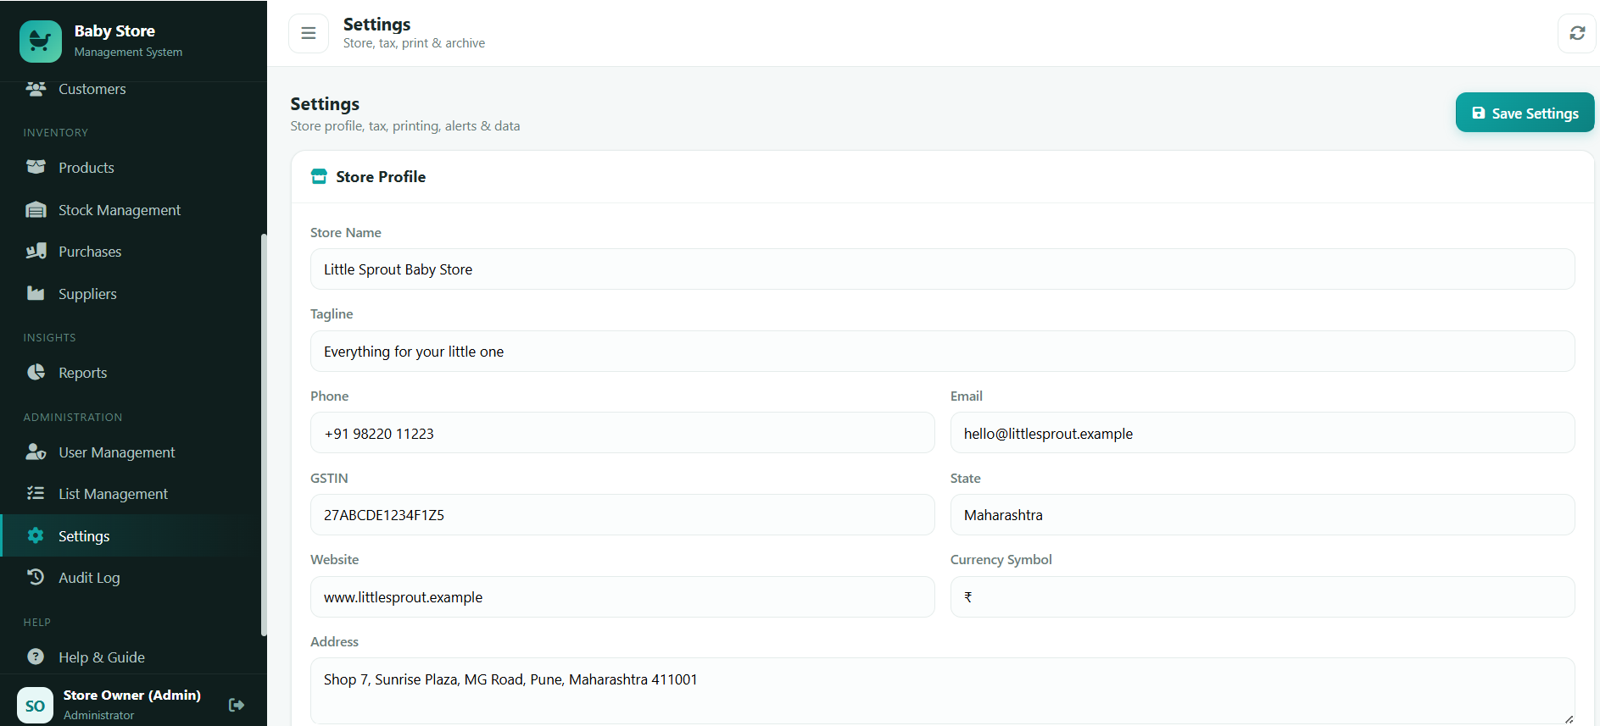Click the logout icon beside Store Owner
1600x726 pixels.
[x=237, y=705]
